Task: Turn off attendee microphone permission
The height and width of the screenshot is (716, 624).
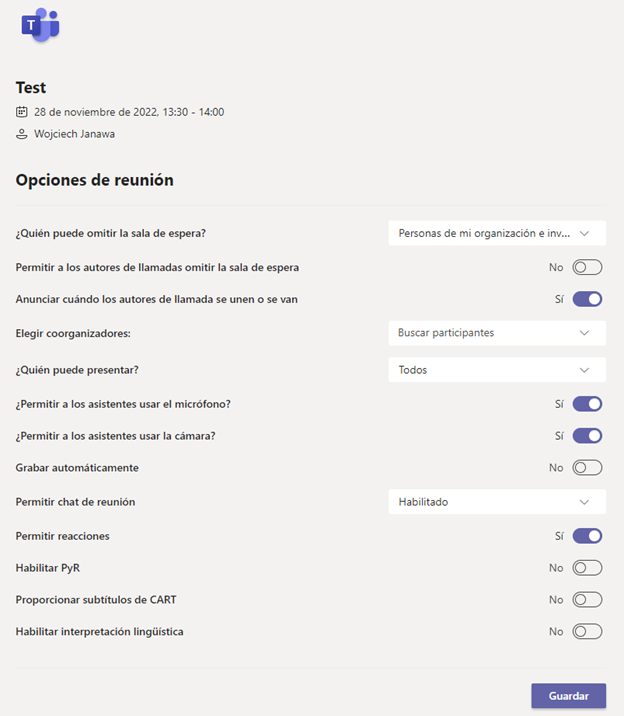Action: (x=587, y=404)
